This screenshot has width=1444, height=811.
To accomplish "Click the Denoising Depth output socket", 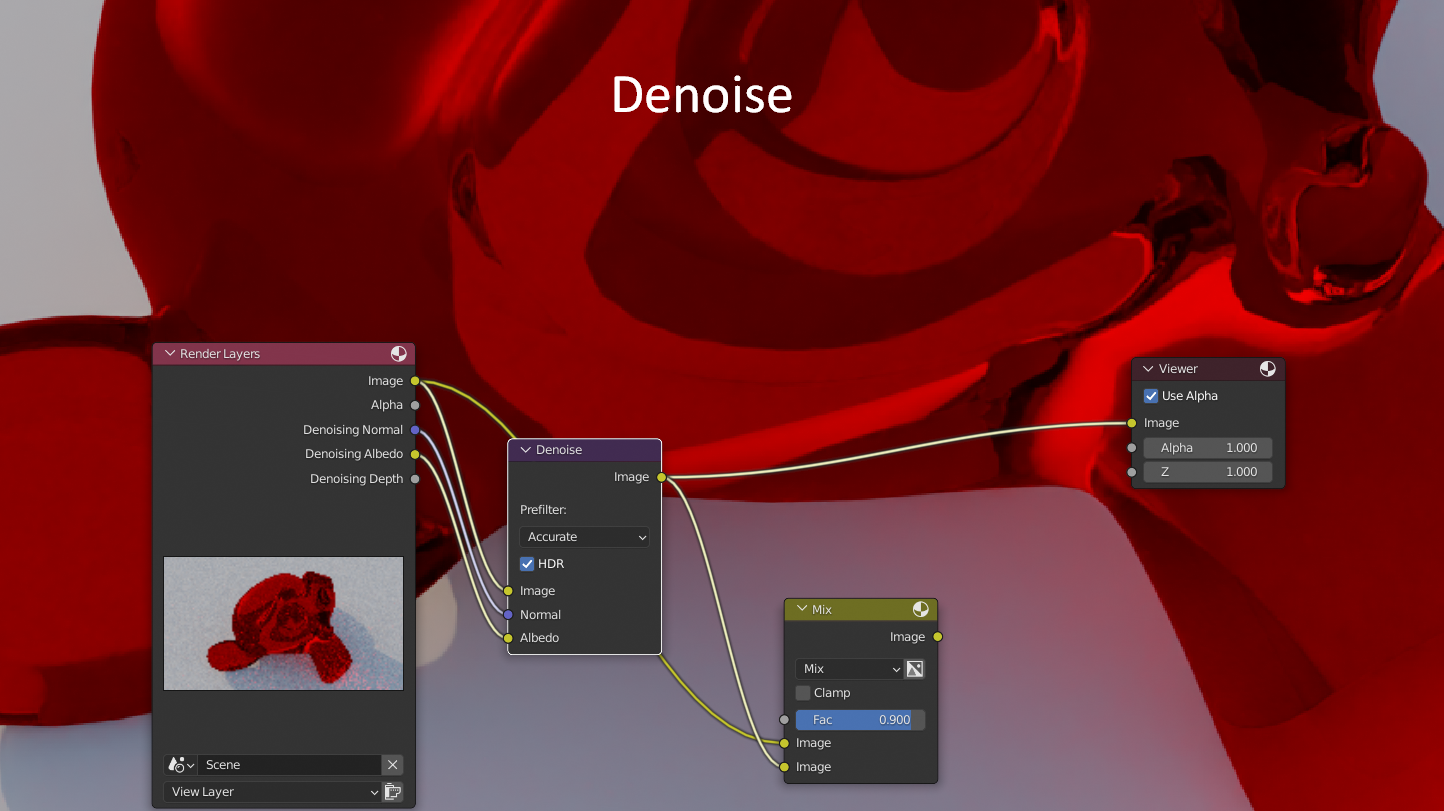I will click(x=415, y=479).
